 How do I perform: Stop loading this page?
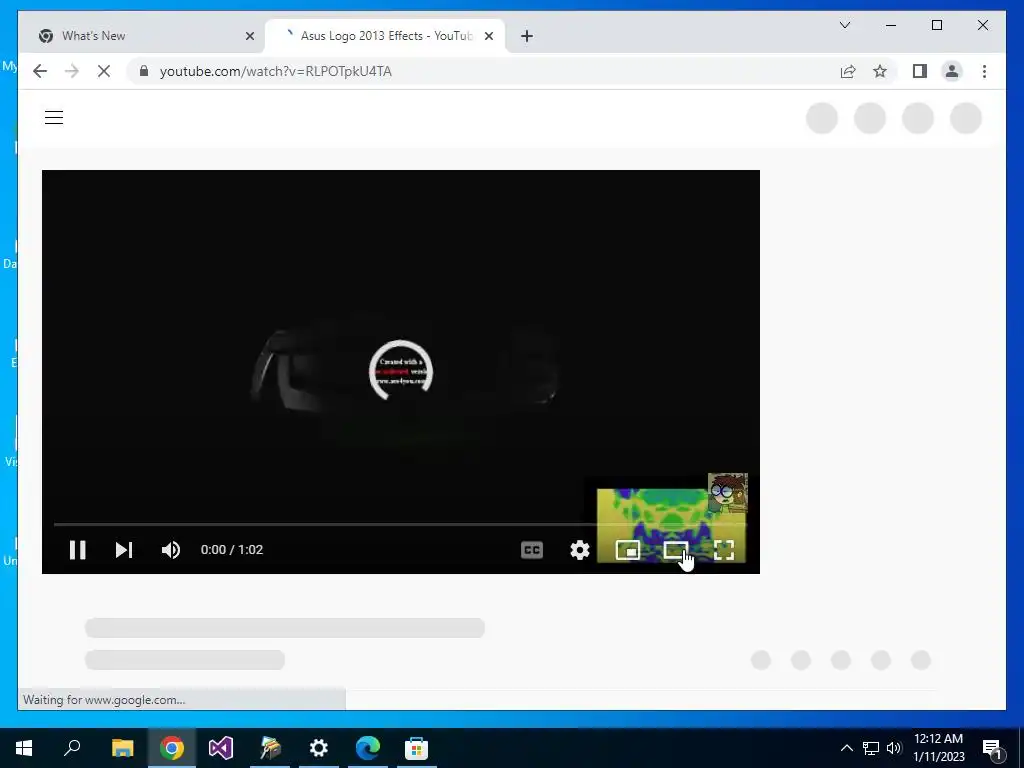104,71
